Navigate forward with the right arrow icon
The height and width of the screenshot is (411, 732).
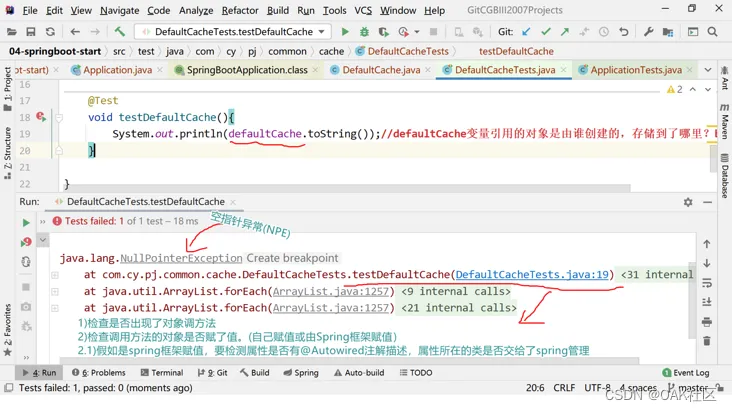coord(95,32)
